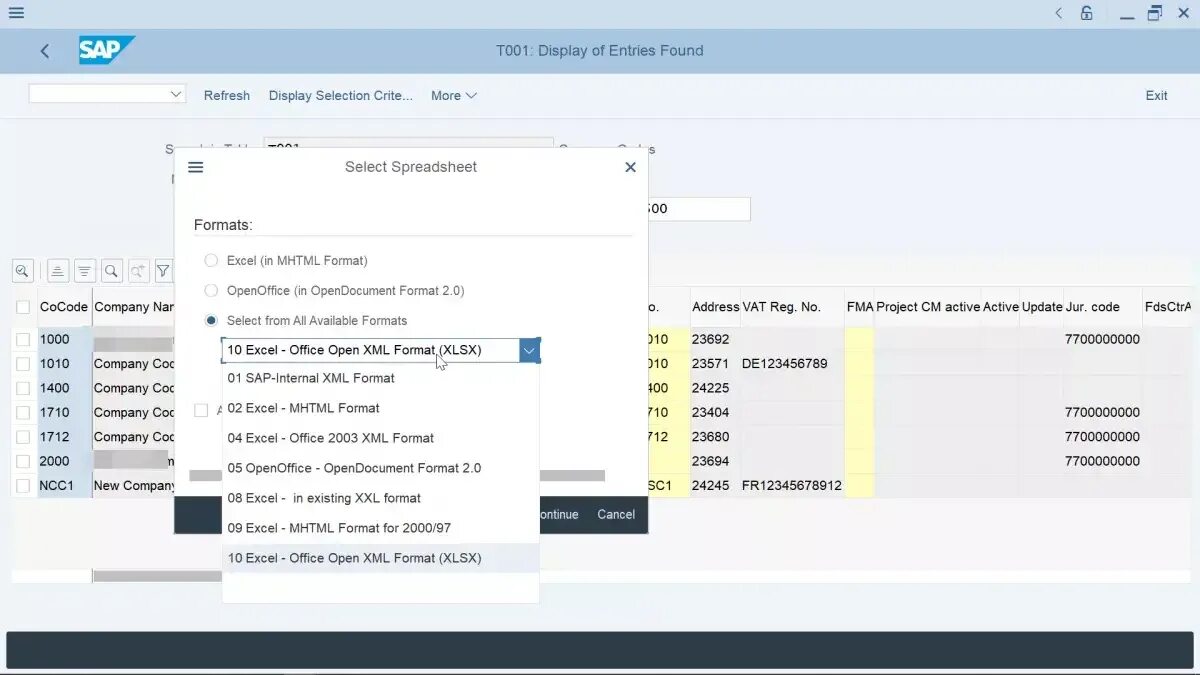
Task: Expand the More menu
Action: click(x=454, y=96)
